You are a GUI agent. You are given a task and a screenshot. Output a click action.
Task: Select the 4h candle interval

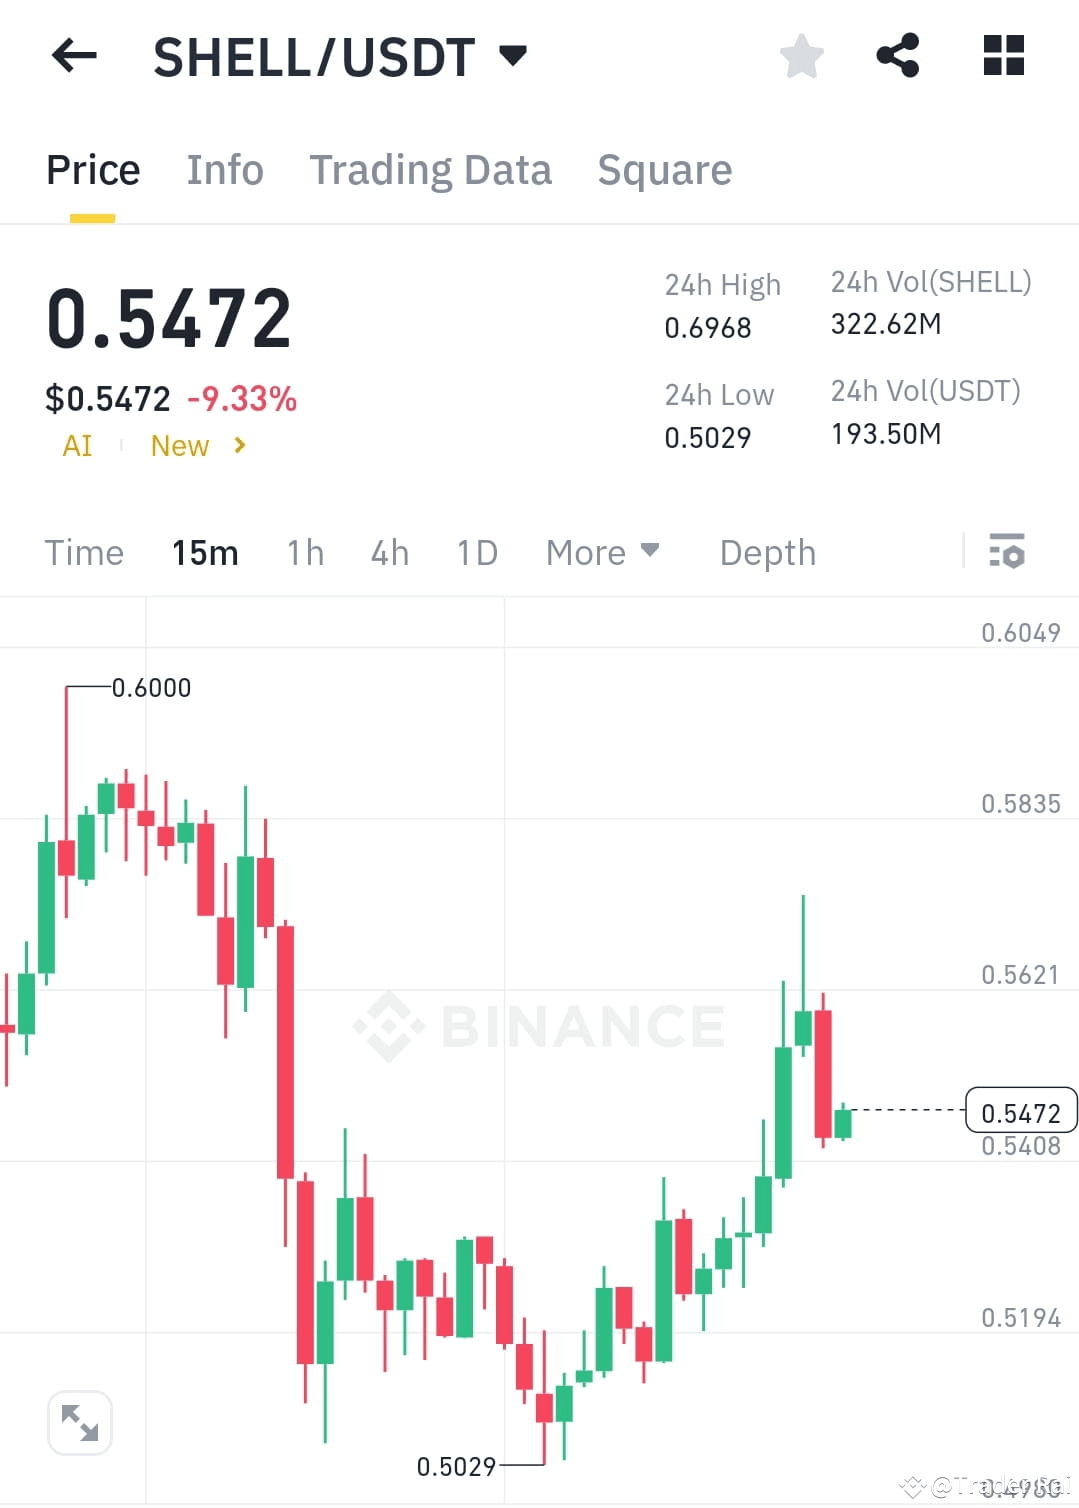tap(389, 552)
